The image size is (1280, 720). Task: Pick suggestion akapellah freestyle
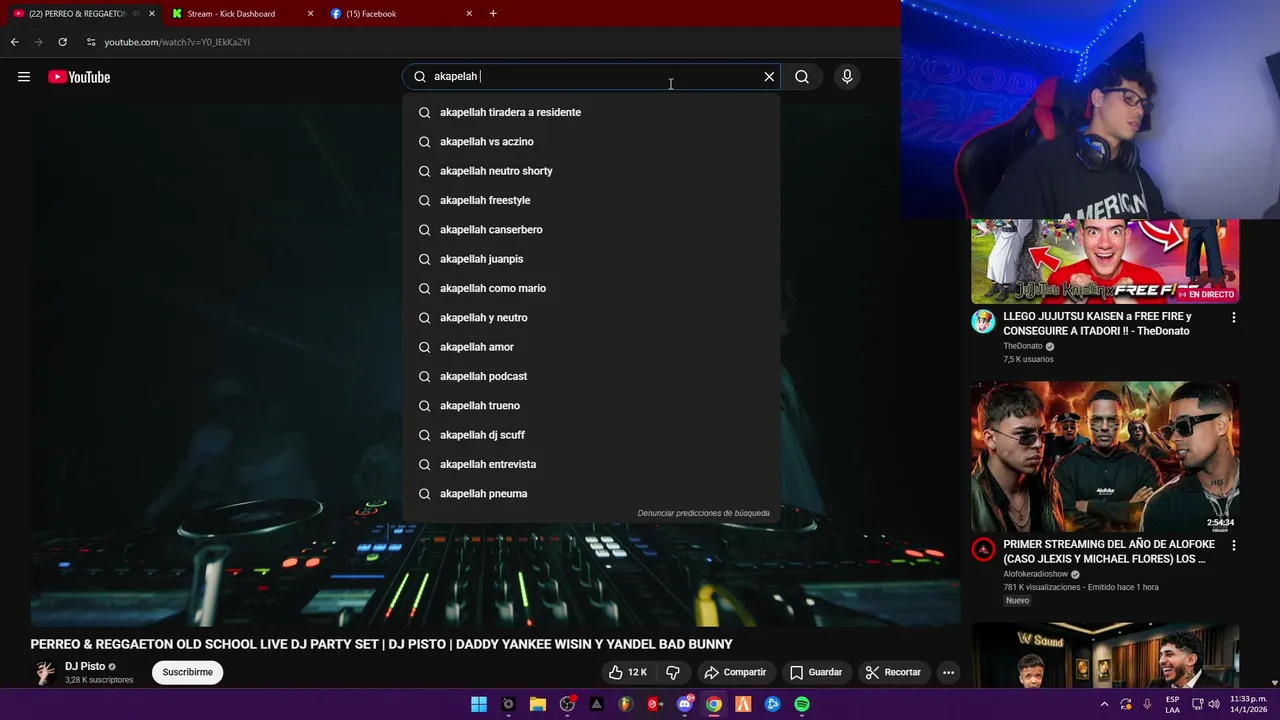591,200
